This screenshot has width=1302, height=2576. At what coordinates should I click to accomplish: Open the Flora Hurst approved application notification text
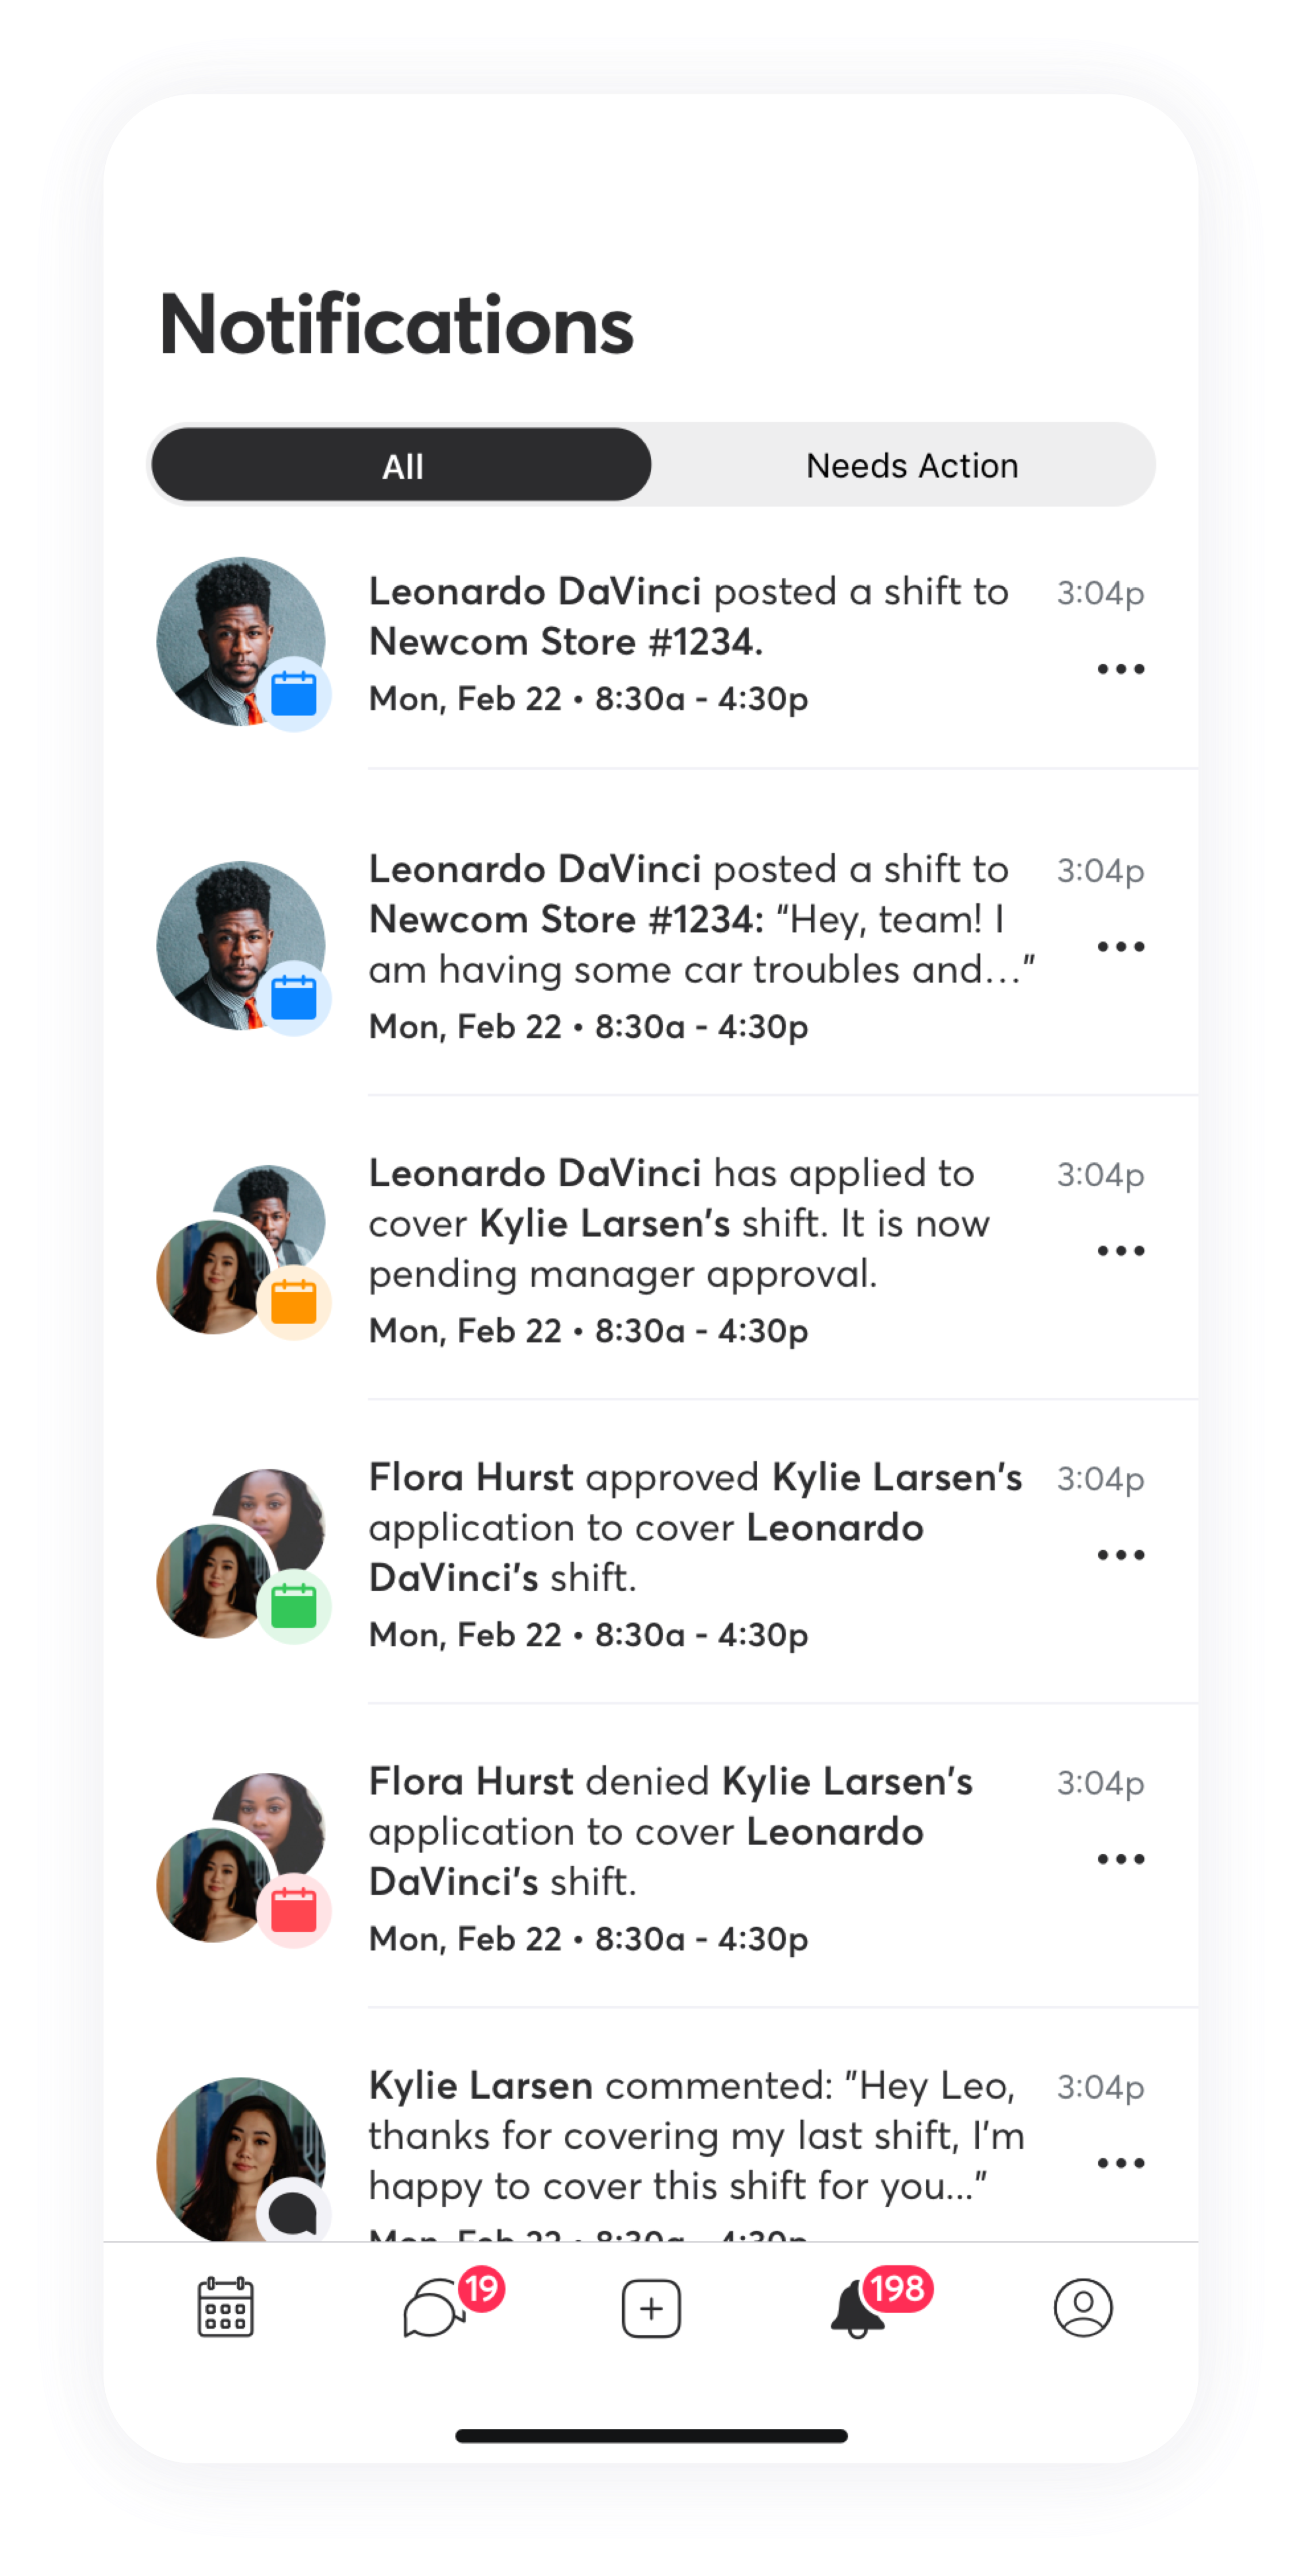click(x=696, y=1527)
